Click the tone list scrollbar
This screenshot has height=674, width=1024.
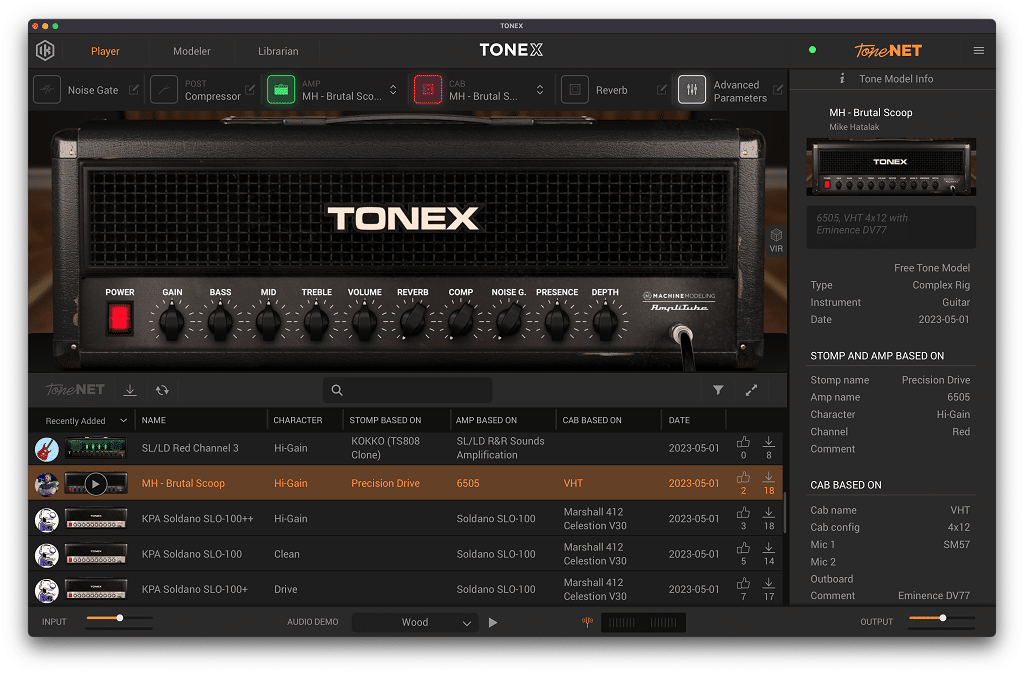(x=784, y=513)
